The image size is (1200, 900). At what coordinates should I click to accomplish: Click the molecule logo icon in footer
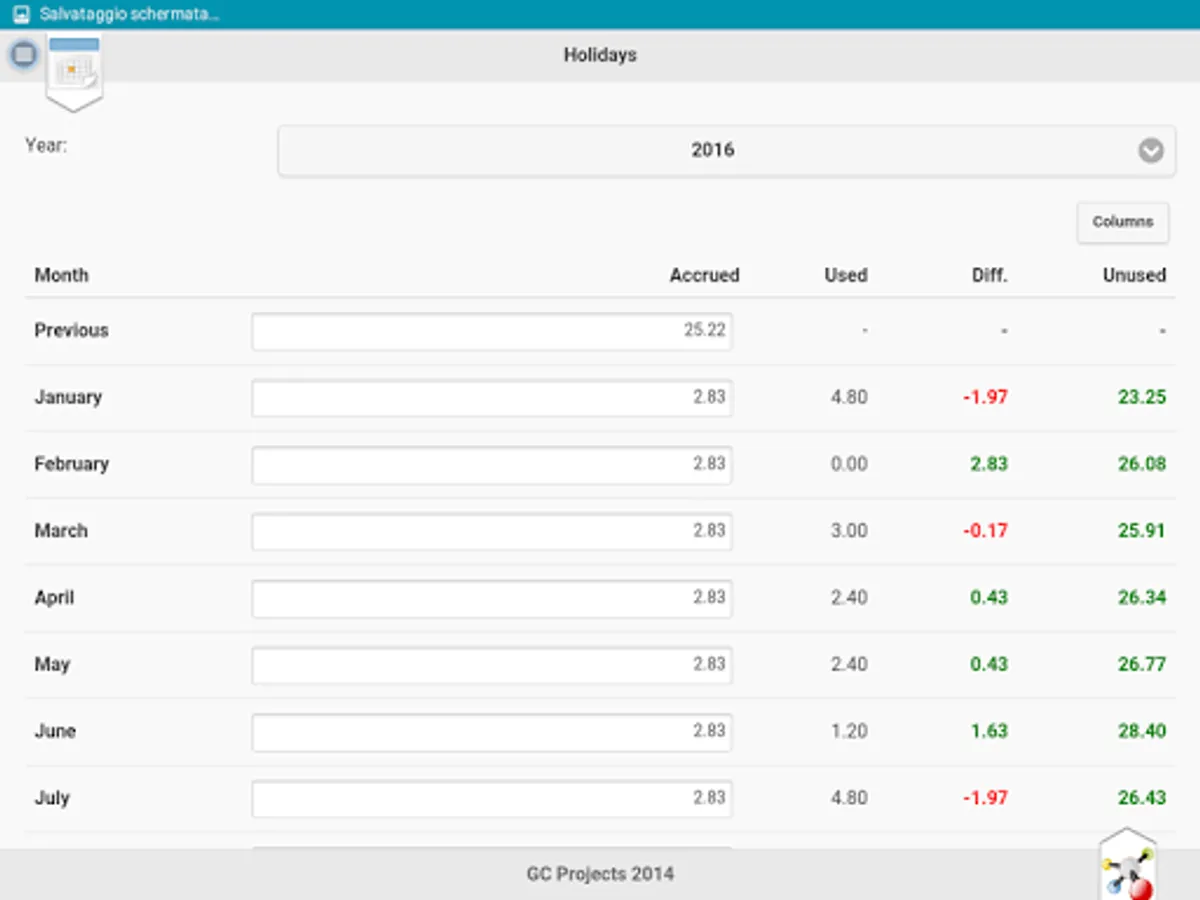[1128, 868]
